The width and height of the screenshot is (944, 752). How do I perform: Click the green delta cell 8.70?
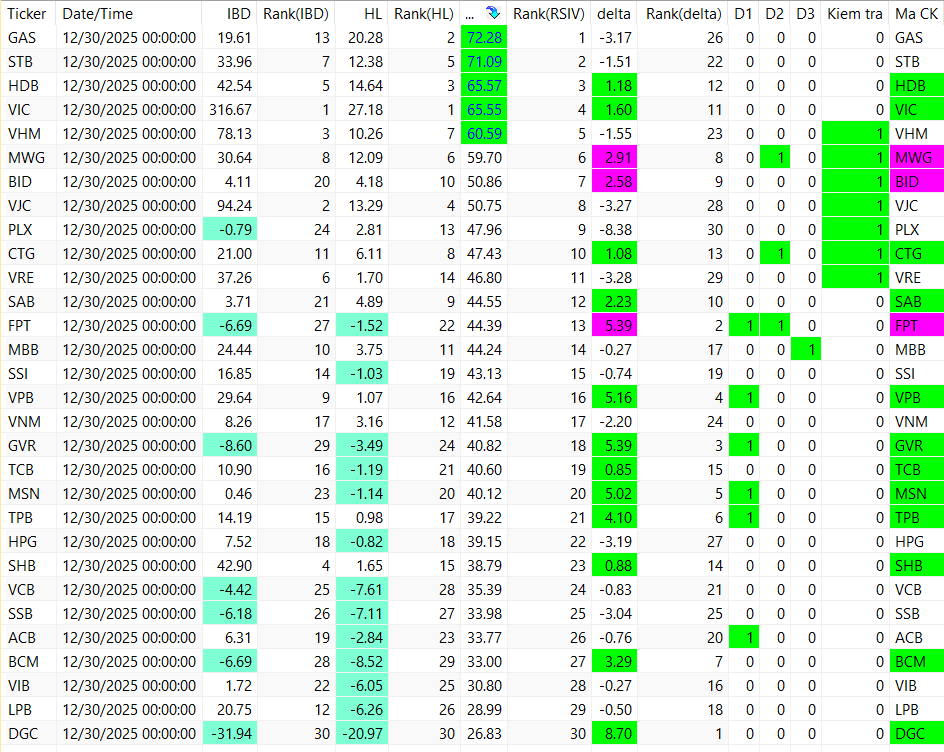pos(615,734)
